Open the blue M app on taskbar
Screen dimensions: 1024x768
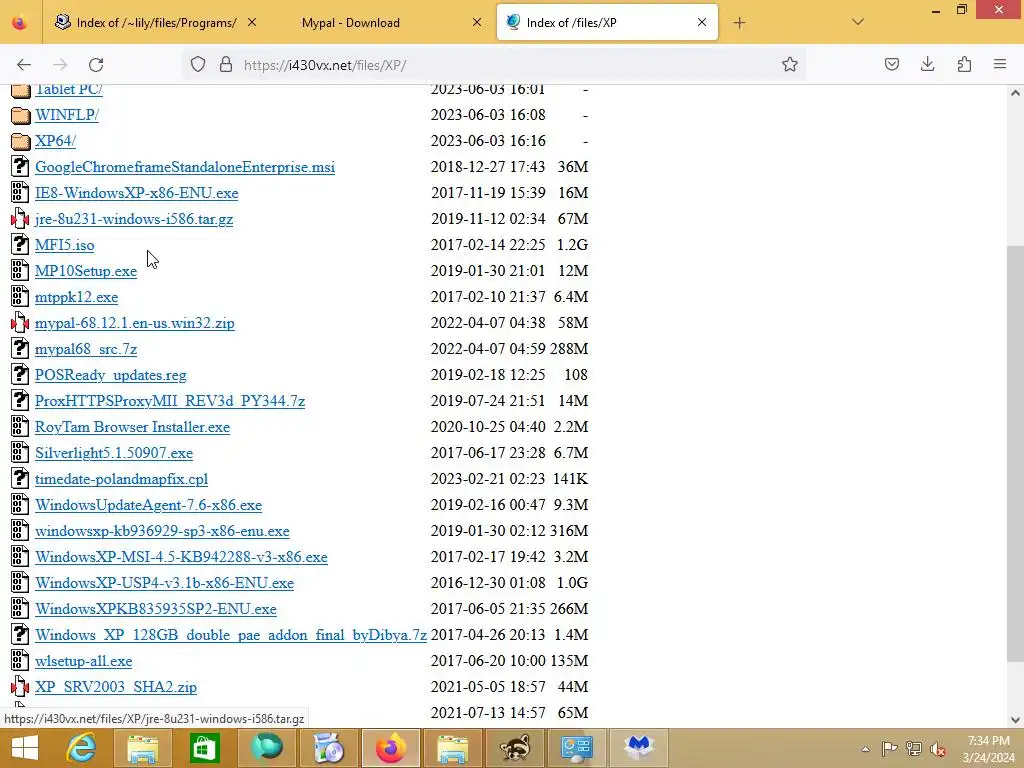pos(639,748)
